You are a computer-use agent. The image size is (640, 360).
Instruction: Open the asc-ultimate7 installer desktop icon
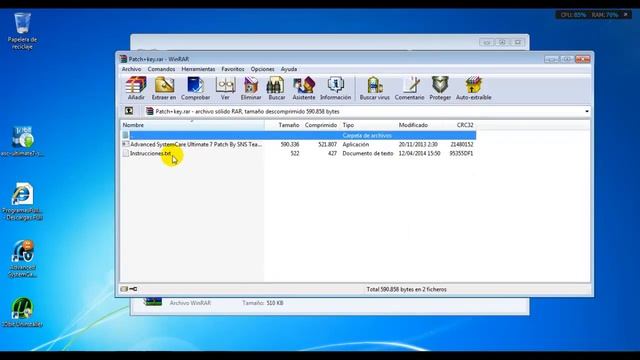(x=22, y=141)
